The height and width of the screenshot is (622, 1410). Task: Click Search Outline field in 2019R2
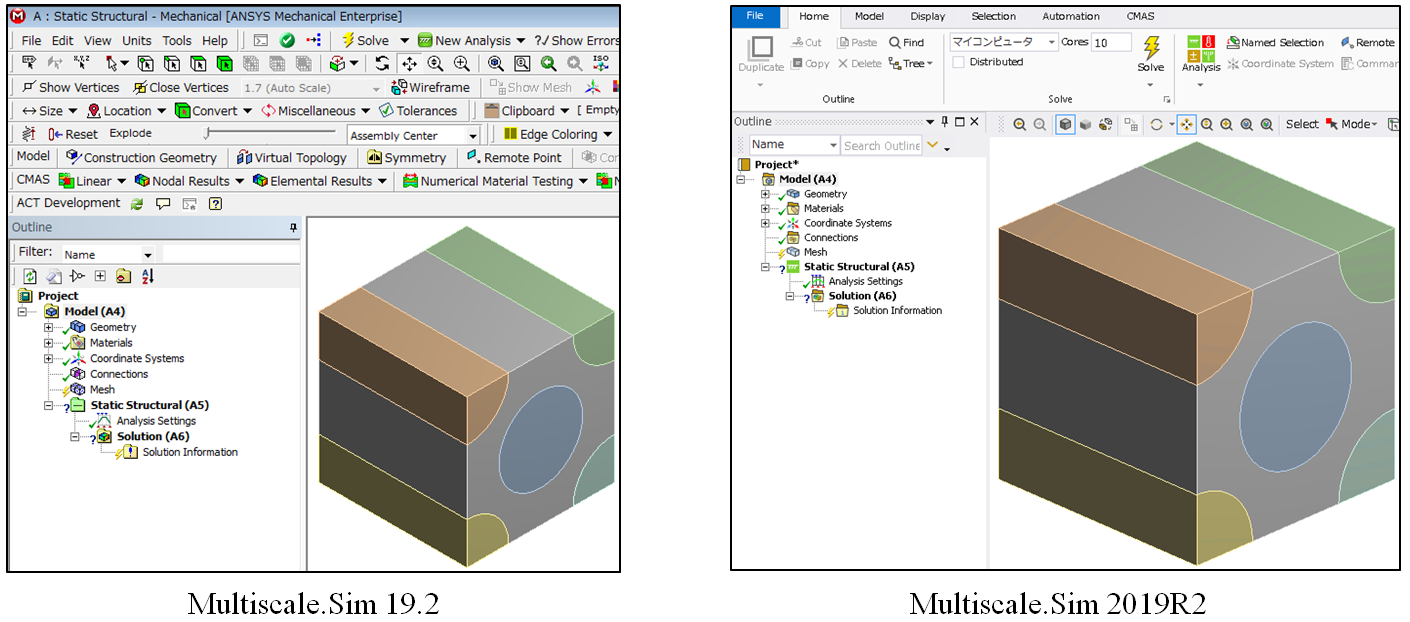[881, 145]
